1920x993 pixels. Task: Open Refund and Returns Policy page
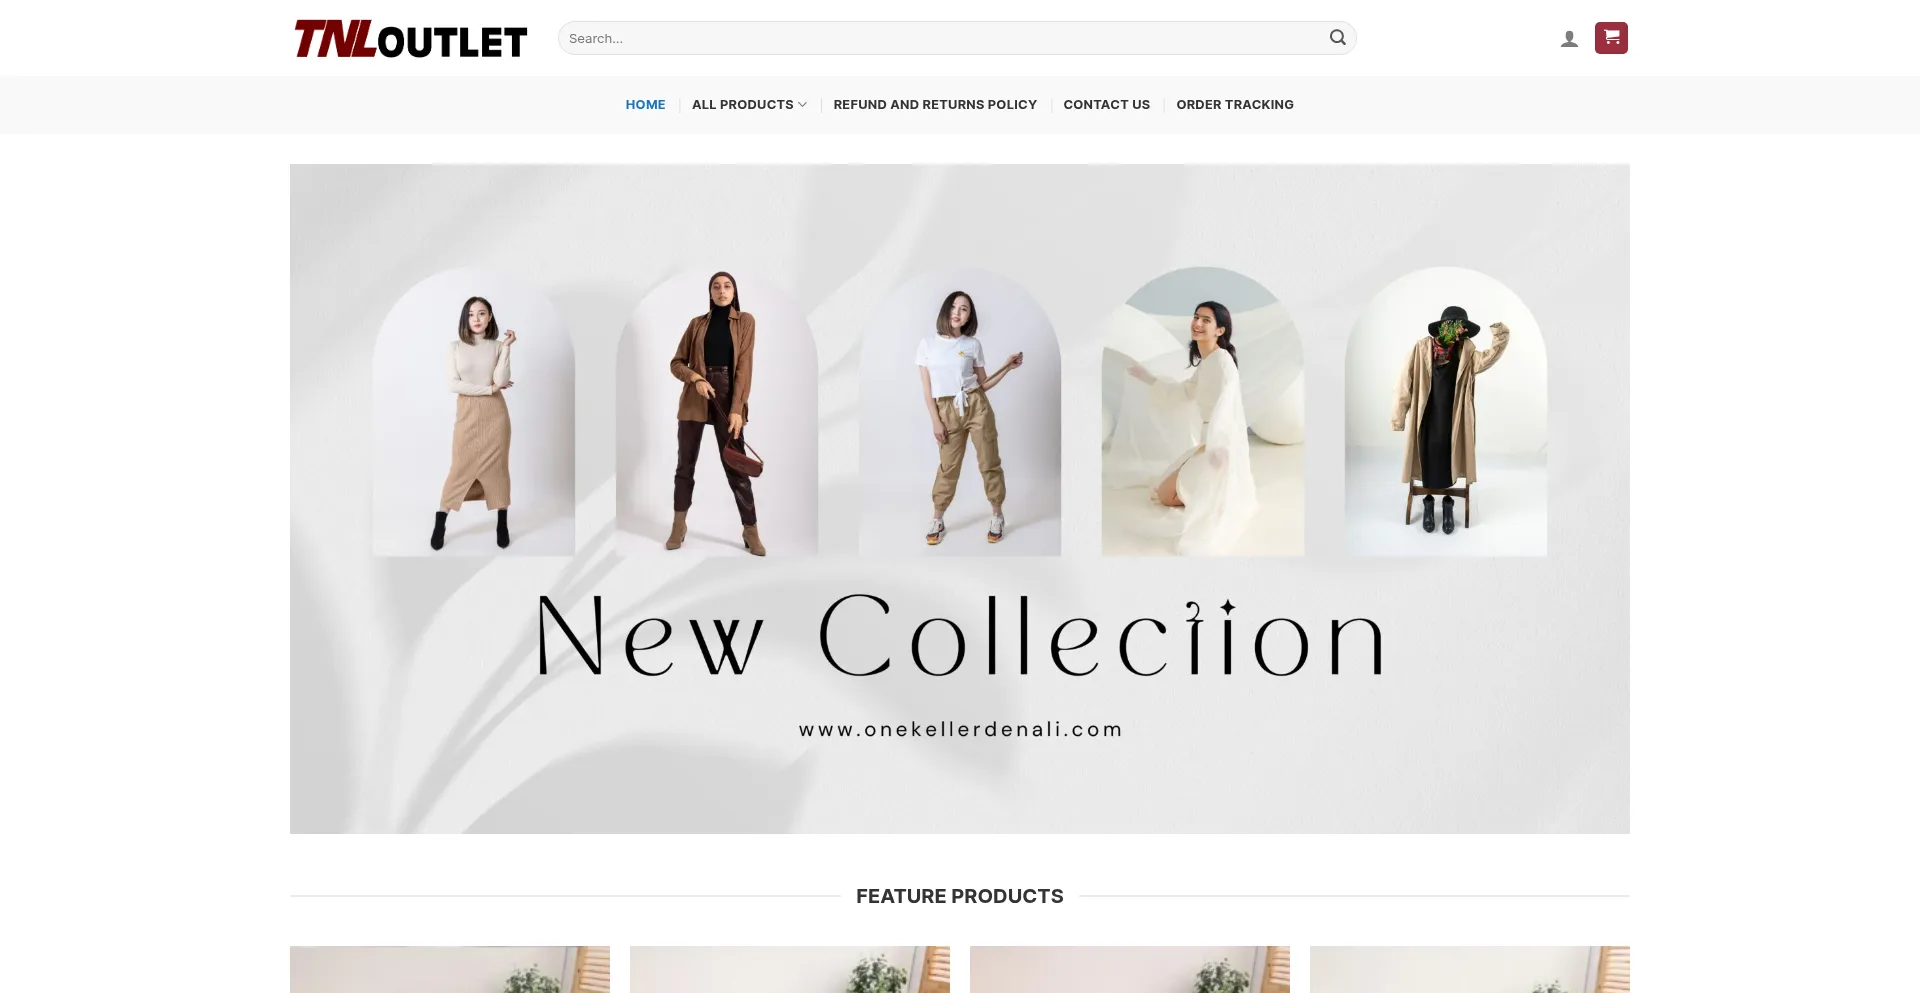coord(935,105)
